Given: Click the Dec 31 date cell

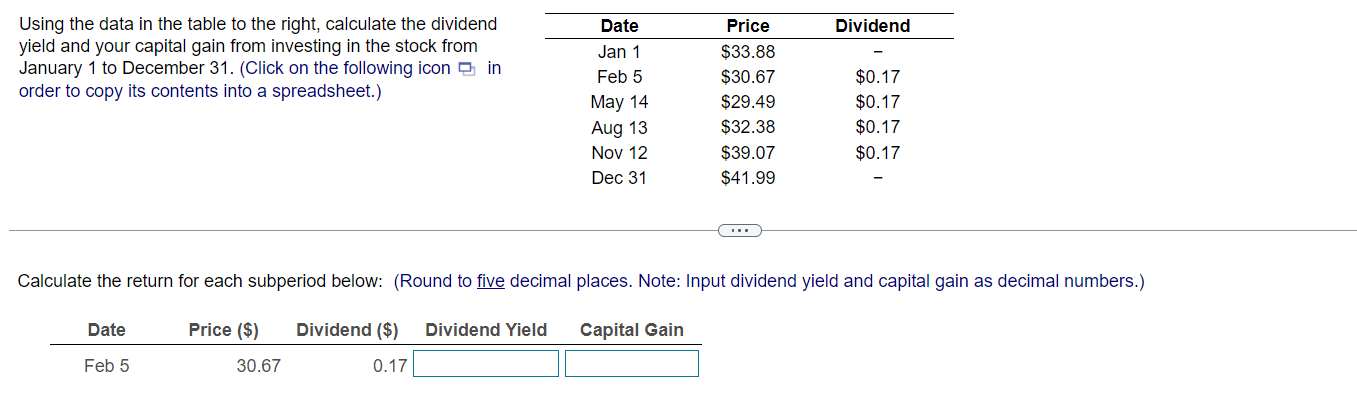Looking at the screenshot, I should pos(619,178).
